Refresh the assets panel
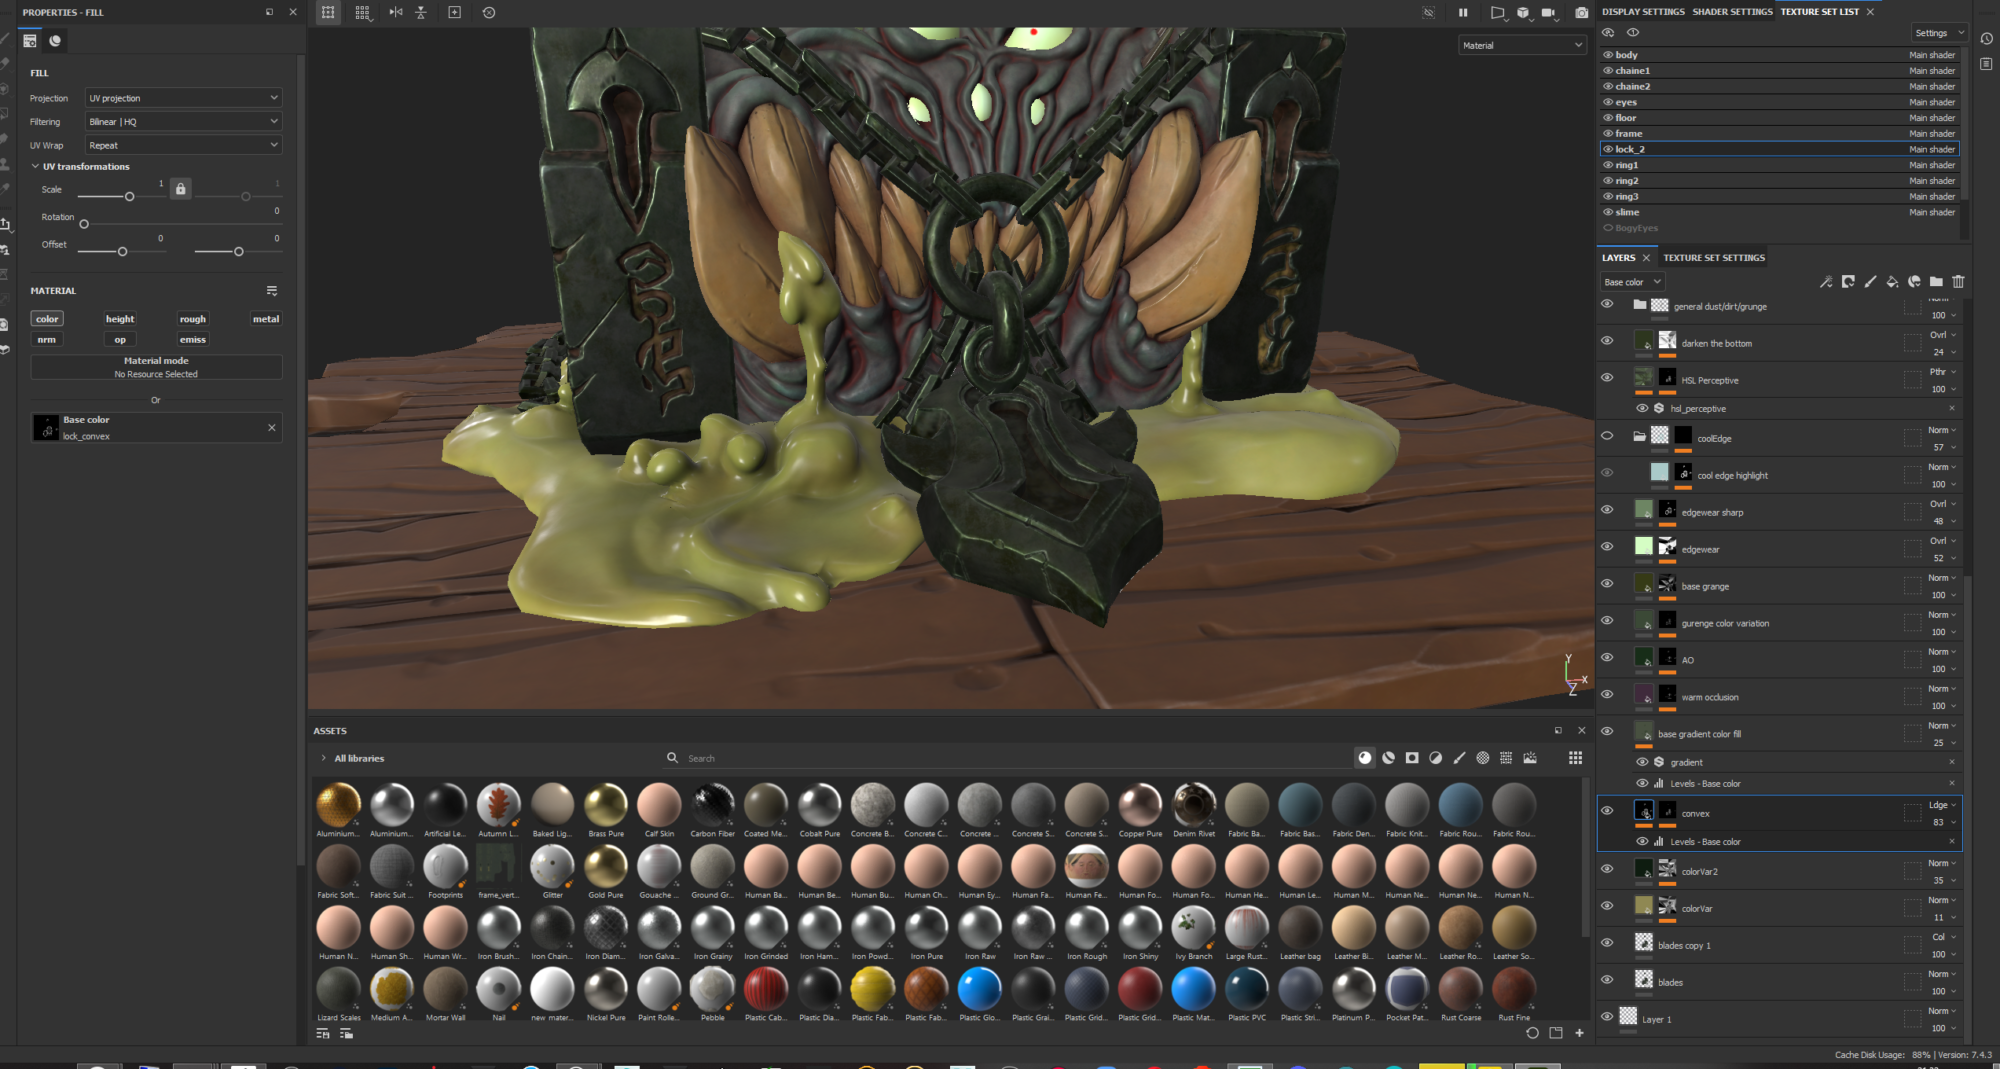Screen dimensions: 2000x1069 pos(1532,1033)
